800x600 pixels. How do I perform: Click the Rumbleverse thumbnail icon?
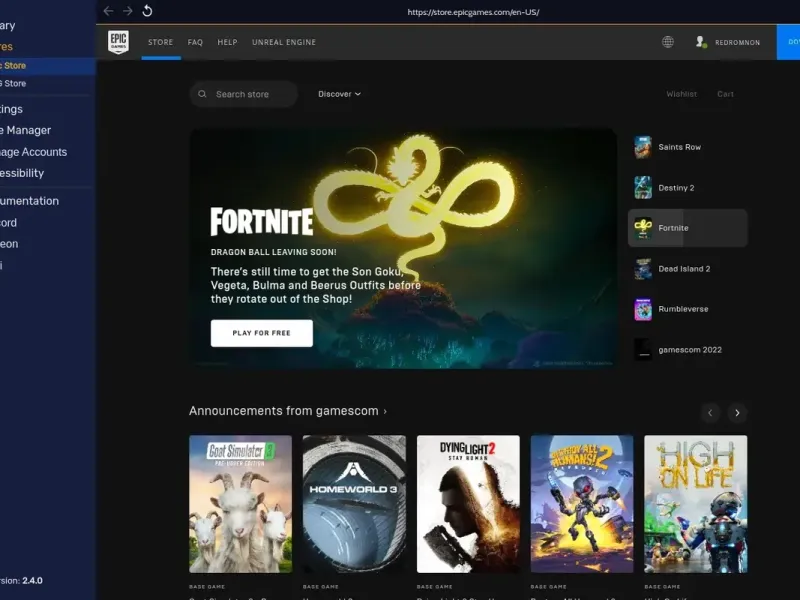pyautogui.click(x=643, y=309)
